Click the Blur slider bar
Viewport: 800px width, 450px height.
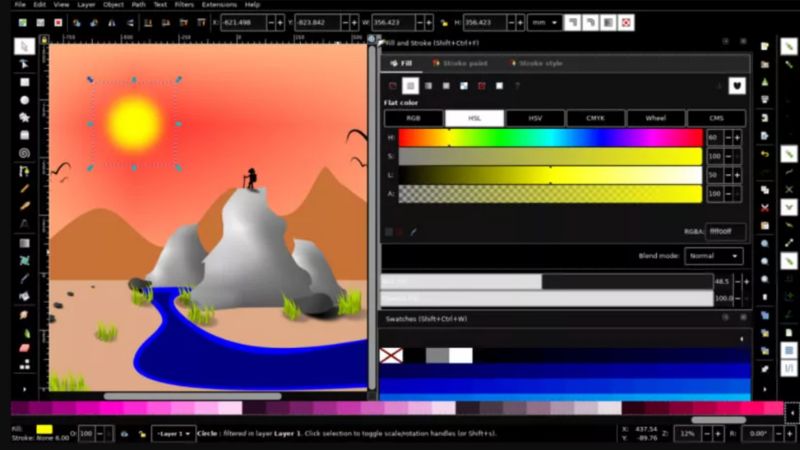click(547, 281)
